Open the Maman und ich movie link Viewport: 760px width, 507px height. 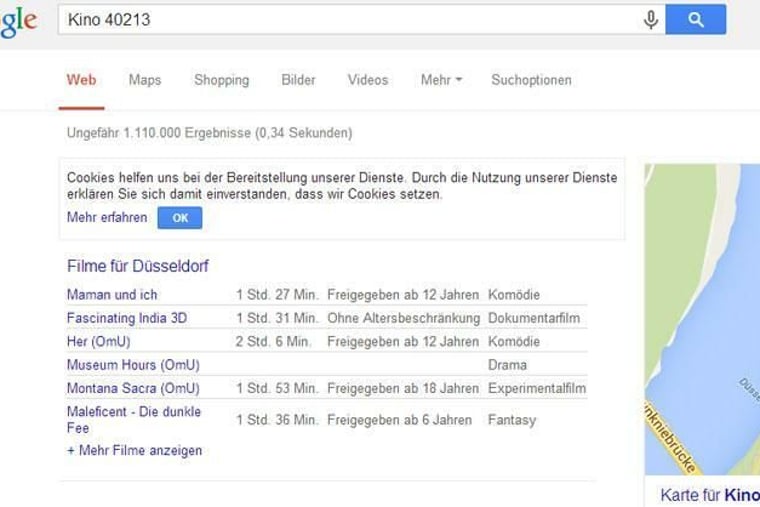[x=112, y=295]
